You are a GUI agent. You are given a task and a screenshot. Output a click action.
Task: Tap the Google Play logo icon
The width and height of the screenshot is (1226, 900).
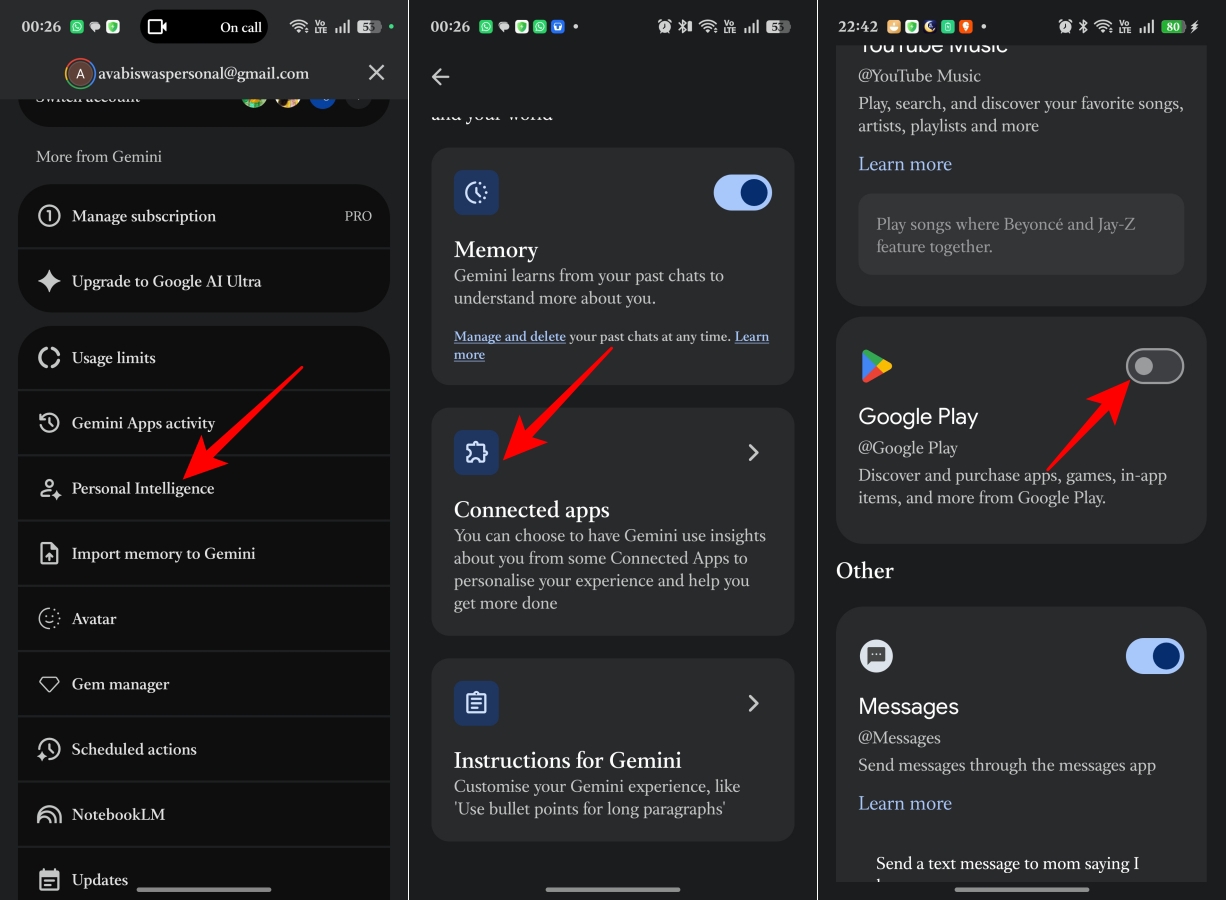tap(876, 367)
